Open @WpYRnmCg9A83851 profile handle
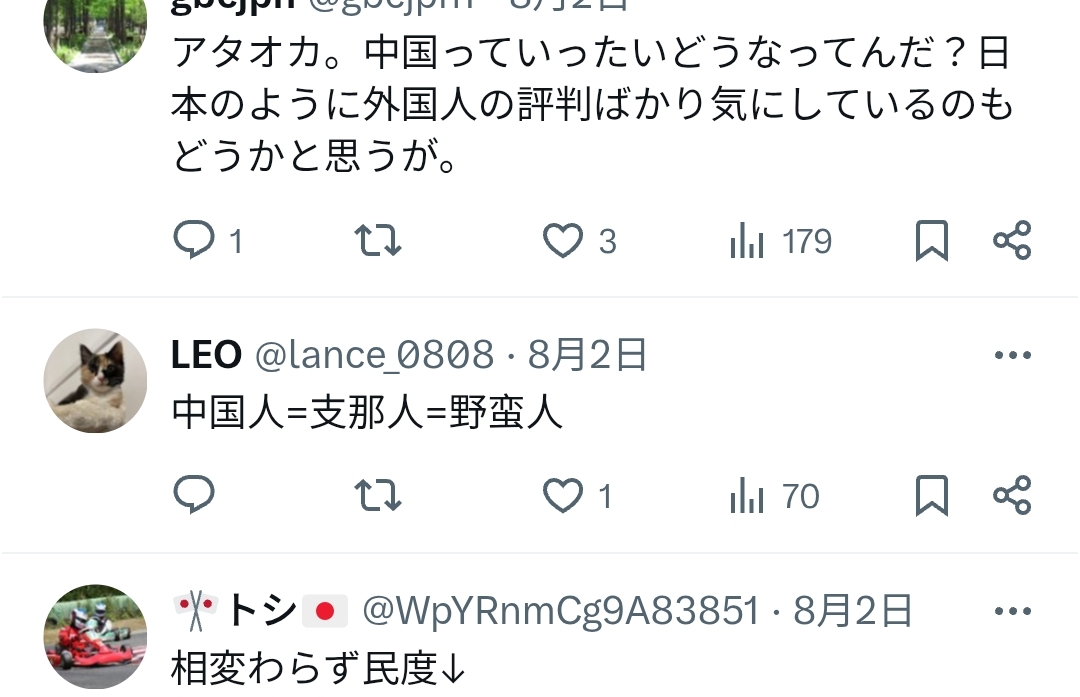The height and width of the screenshot is (697, 1080). point(560,610)
